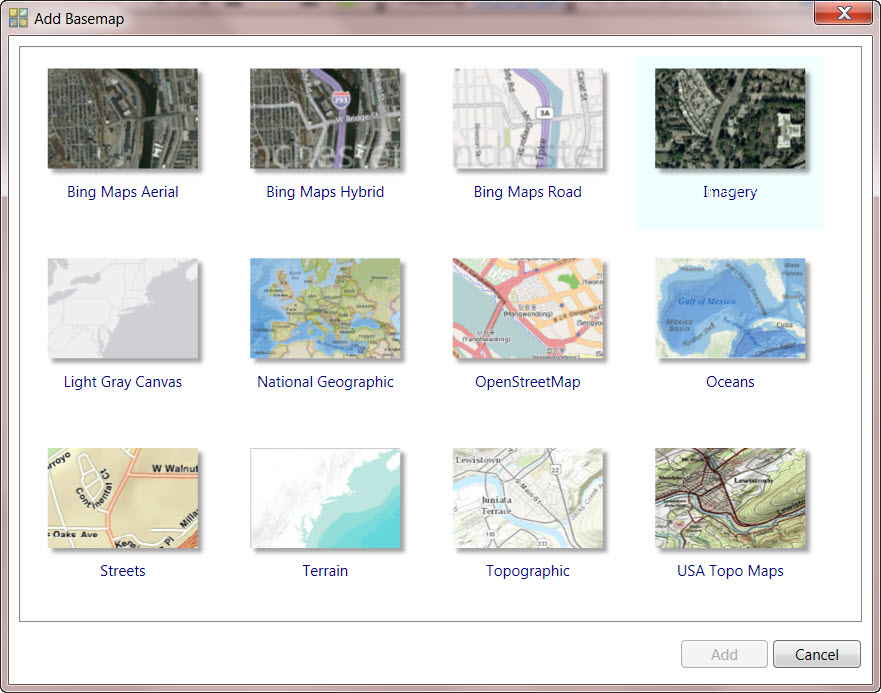Viewport: 881px width, 693px height.
Task: Pick the Imagery basemap thumbnail
Action: 730,119
